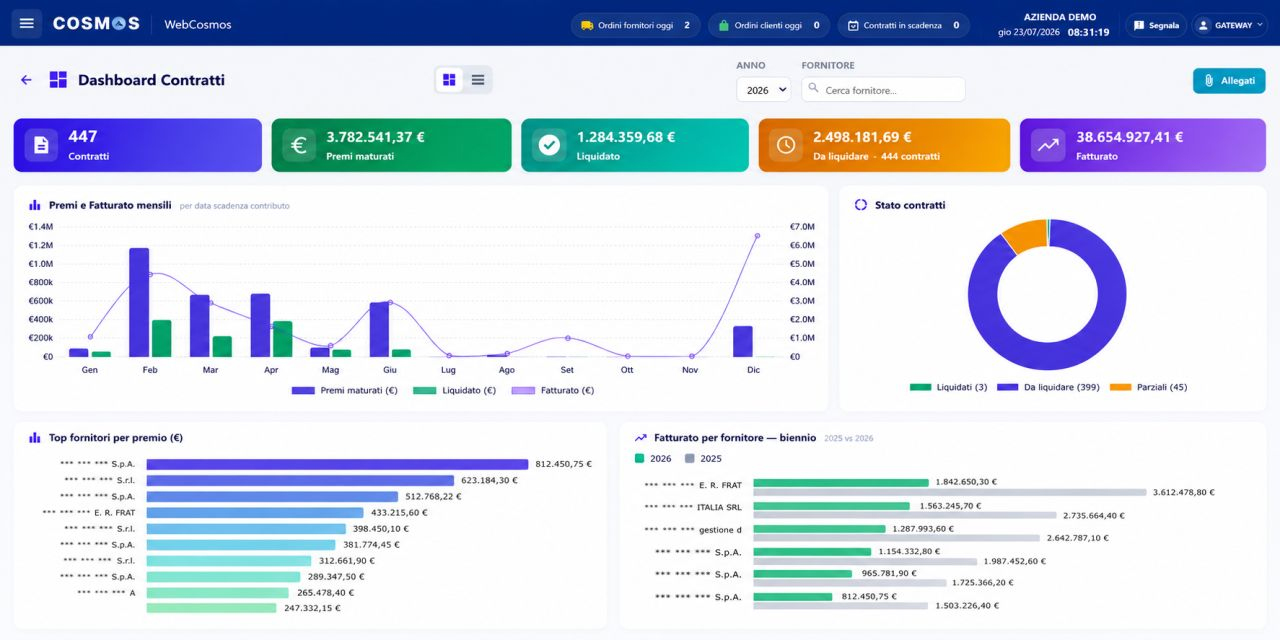Click the 38.654.927,41 € Fatturato value

[x=1129, y=137]
